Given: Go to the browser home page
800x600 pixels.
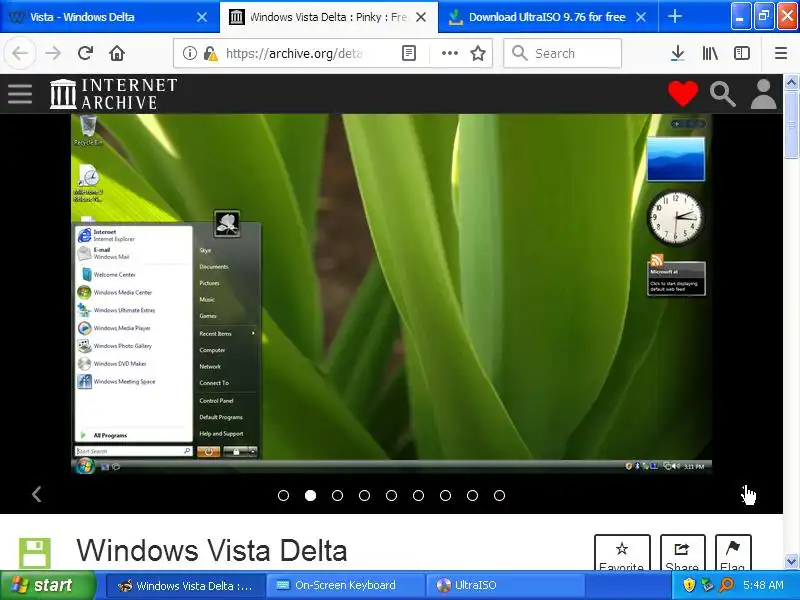Looking at the screenshot, I should (117, 53).
